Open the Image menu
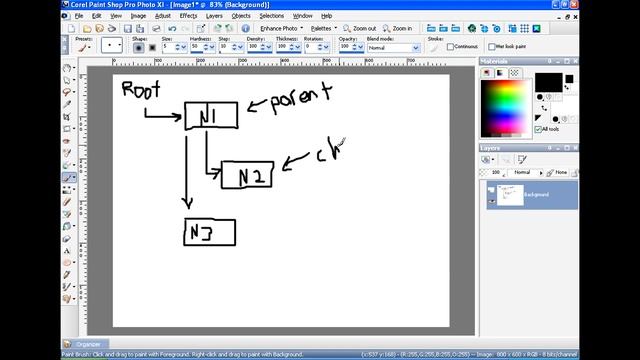 (138, 16)
